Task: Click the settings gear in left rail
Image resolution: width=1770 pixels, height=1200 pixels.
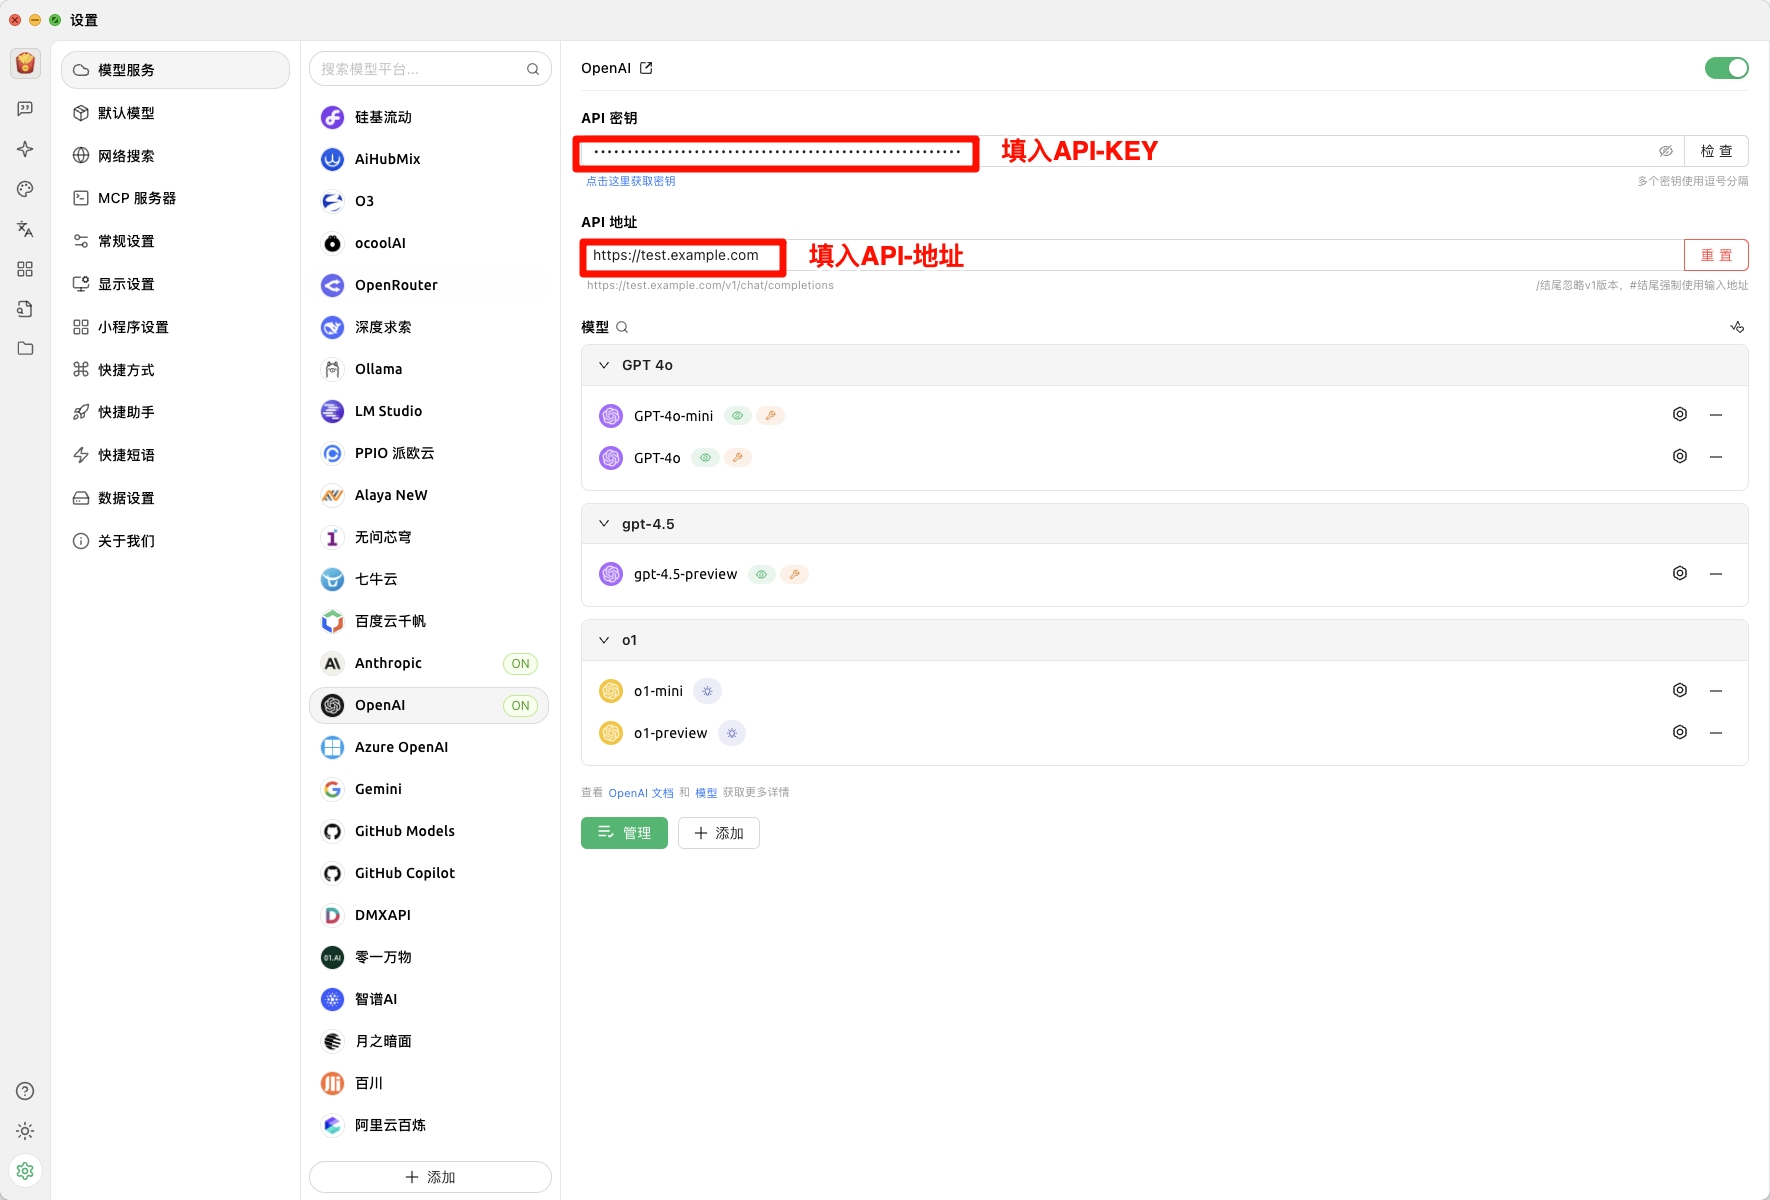Action: (25, 1170)
